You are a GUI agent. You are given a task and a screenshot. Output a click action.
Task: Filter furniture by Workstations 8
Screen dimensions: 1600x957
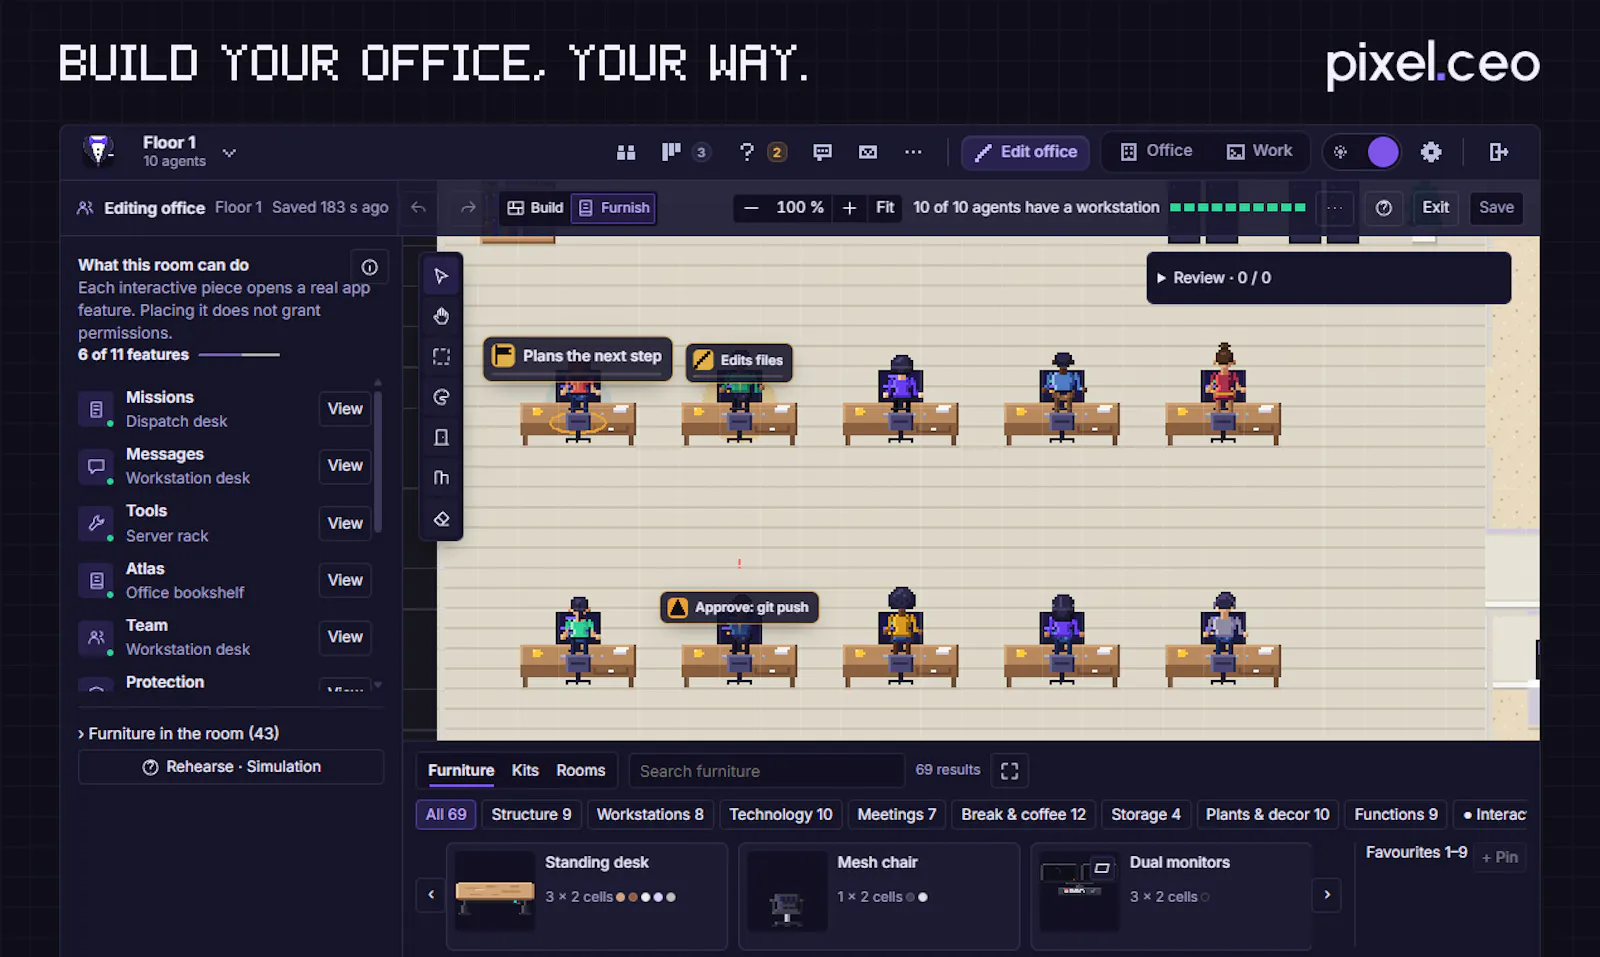pos(650,815)
